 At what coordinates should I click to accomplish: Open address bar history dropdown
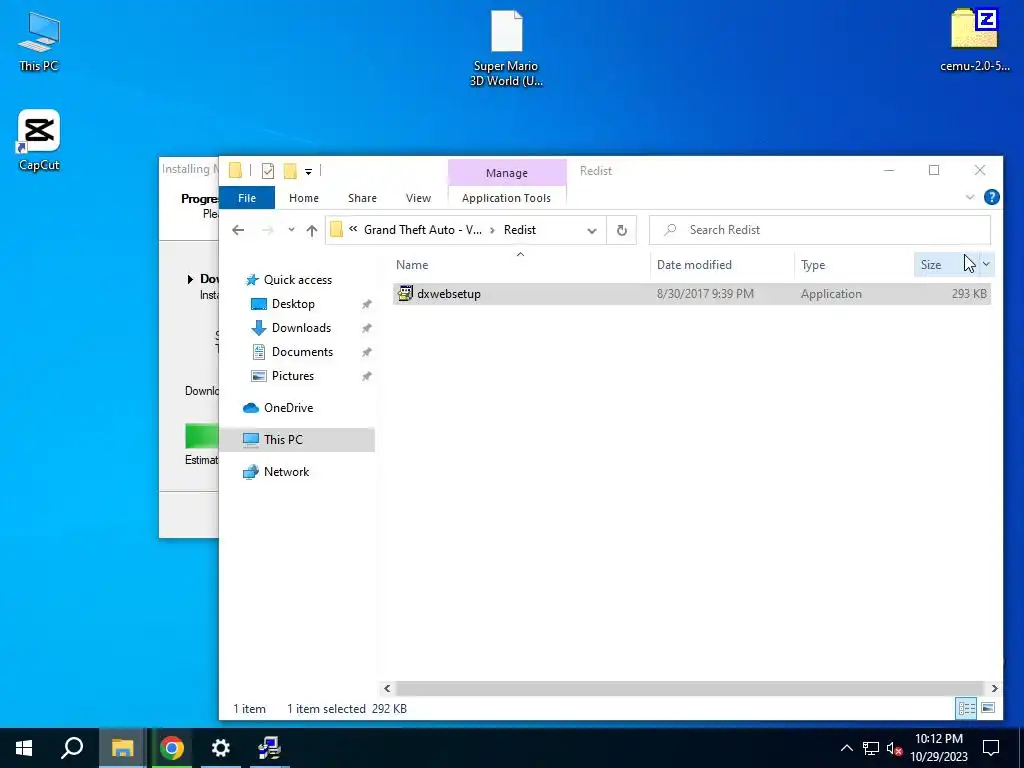click(592, 231)
